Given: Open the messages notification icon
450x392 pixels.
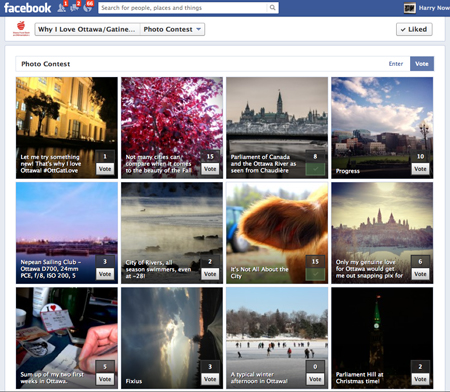Looking at the screenshot, I should click(x=75, y=8).
